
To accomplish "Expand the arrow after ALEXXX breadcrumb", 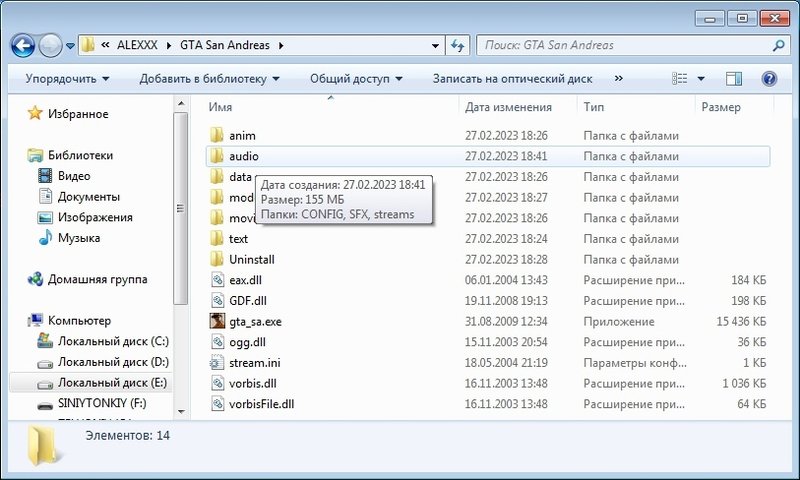I will point(169,45).
